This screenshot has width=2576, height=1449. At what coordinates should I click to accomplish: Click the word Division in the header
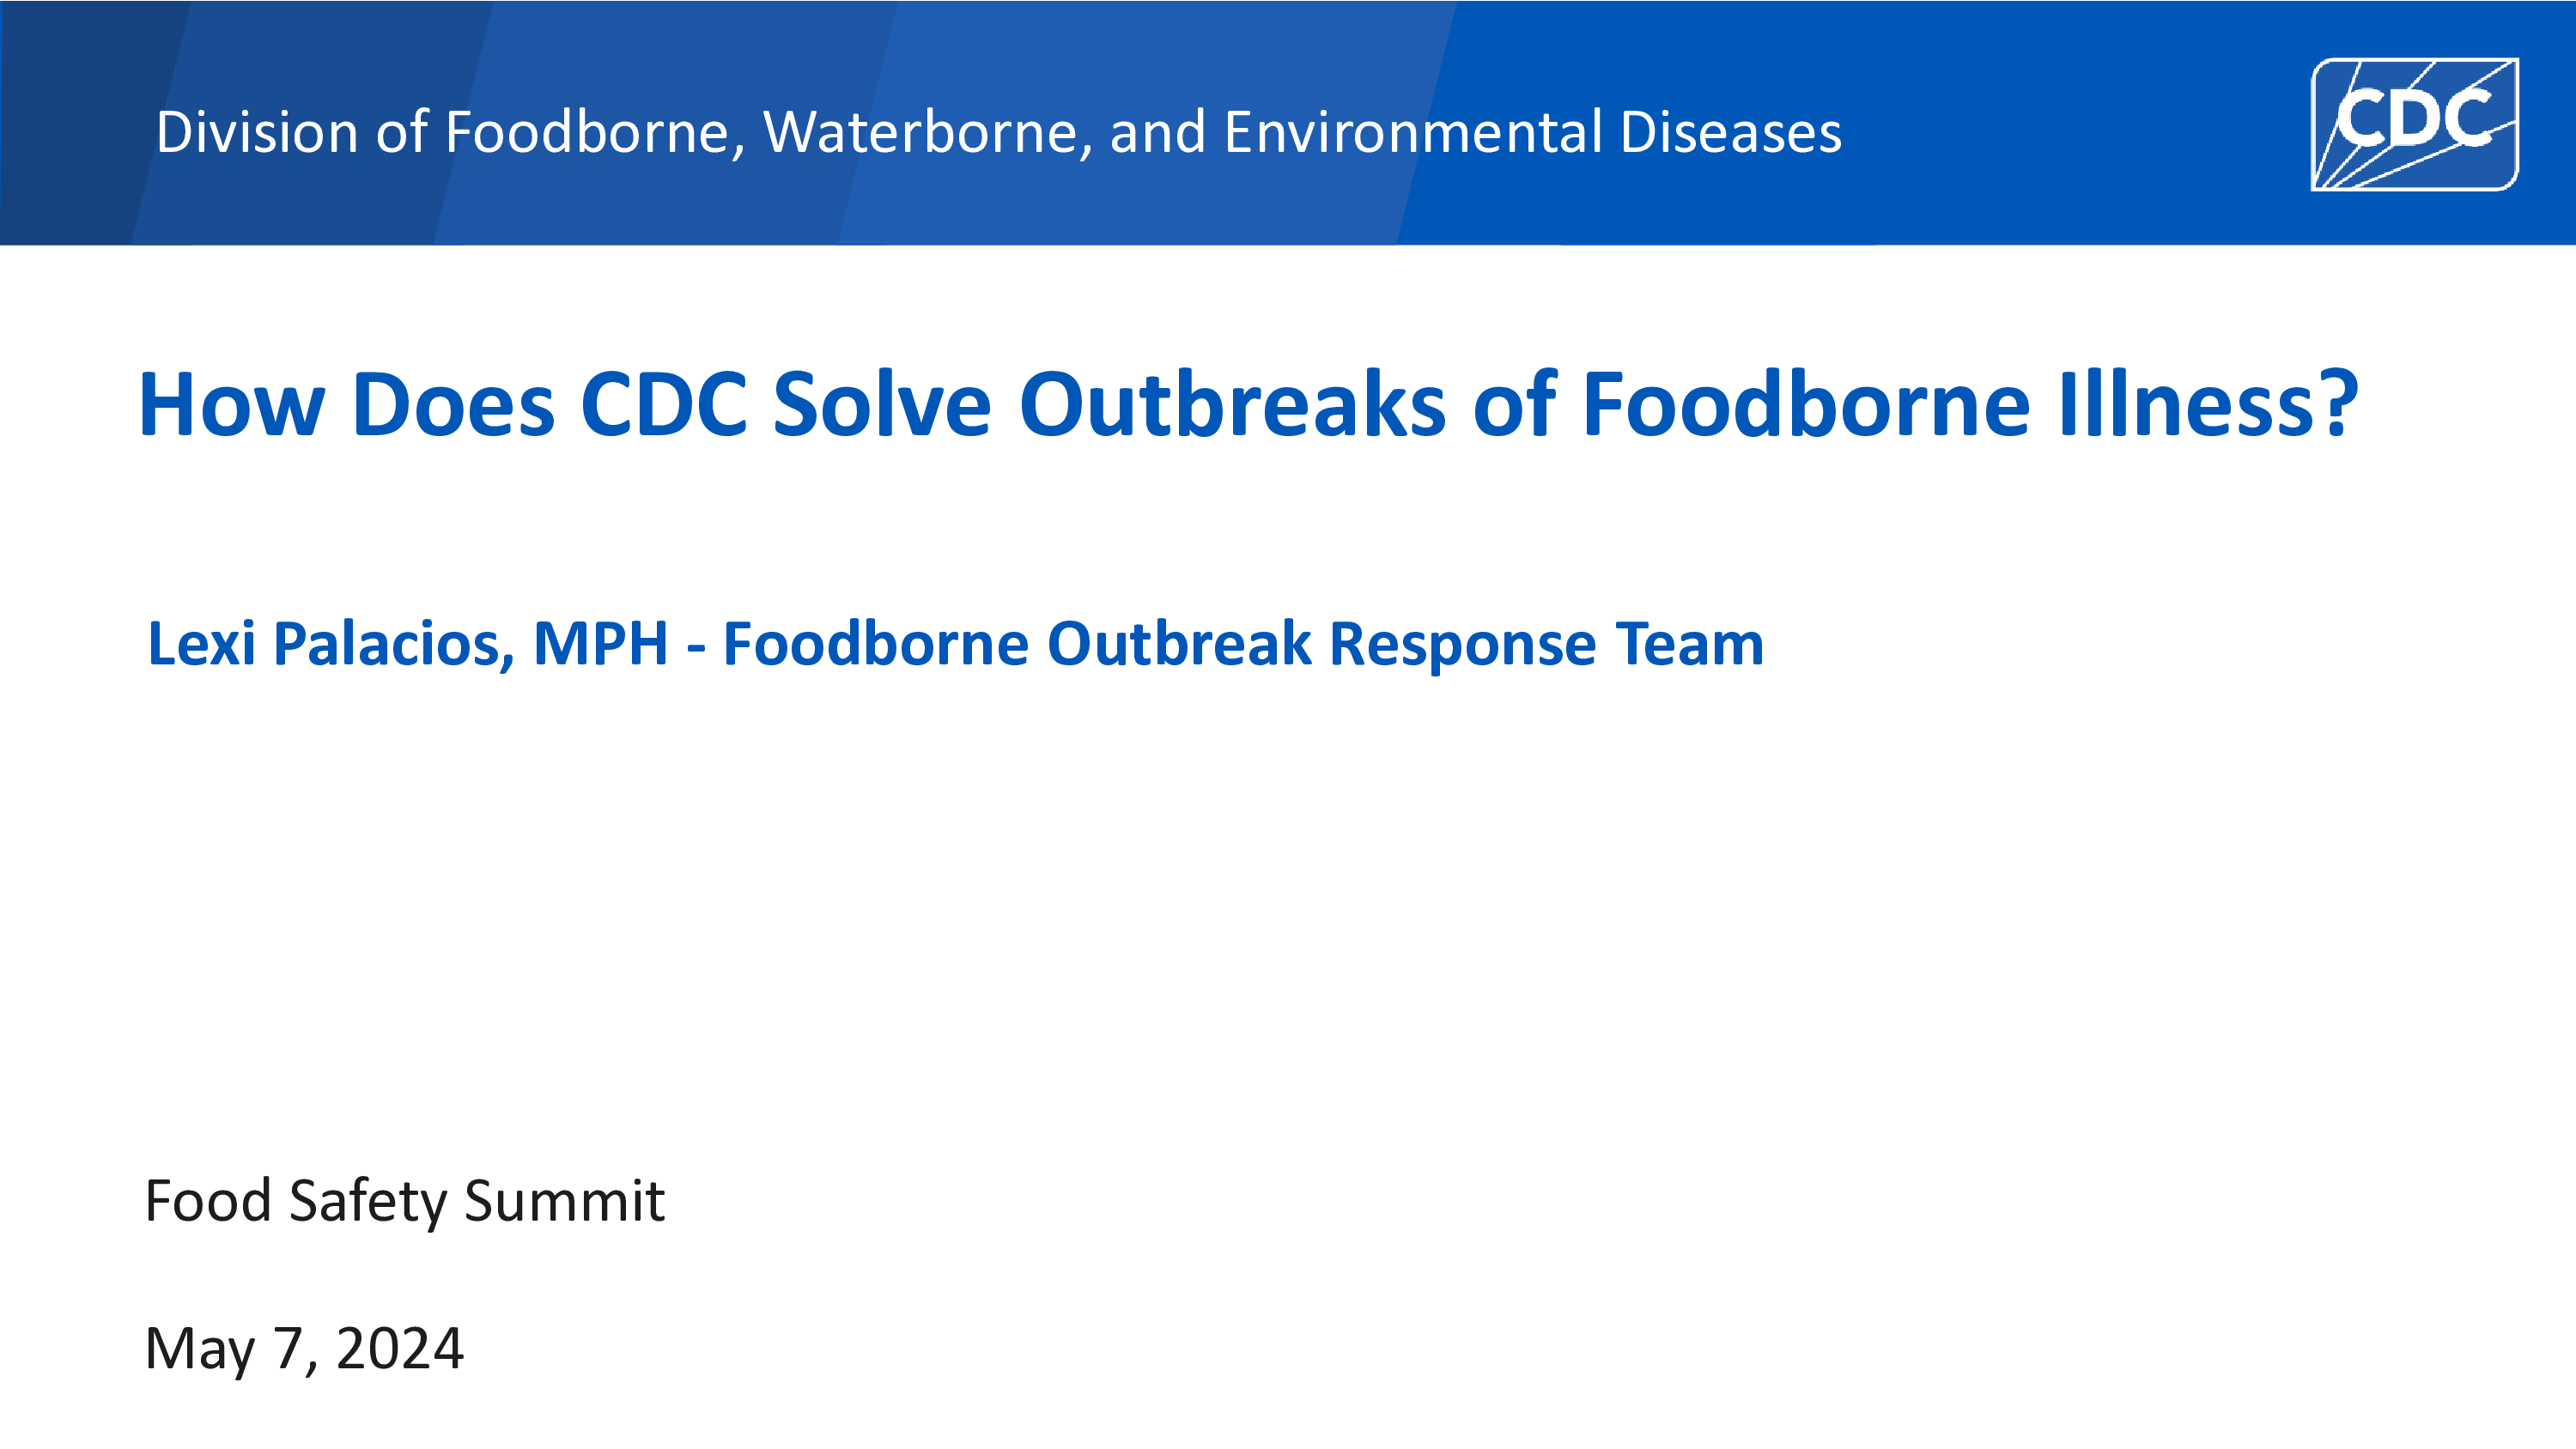pyautogui.click(x=257, y=132)
